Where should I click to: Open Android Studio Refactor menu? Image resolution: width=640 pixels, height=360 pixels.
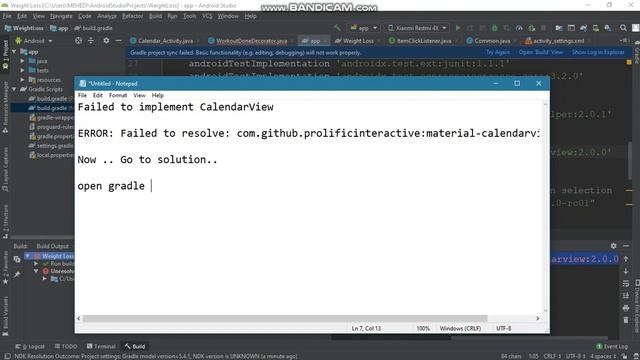pos(133,16)
